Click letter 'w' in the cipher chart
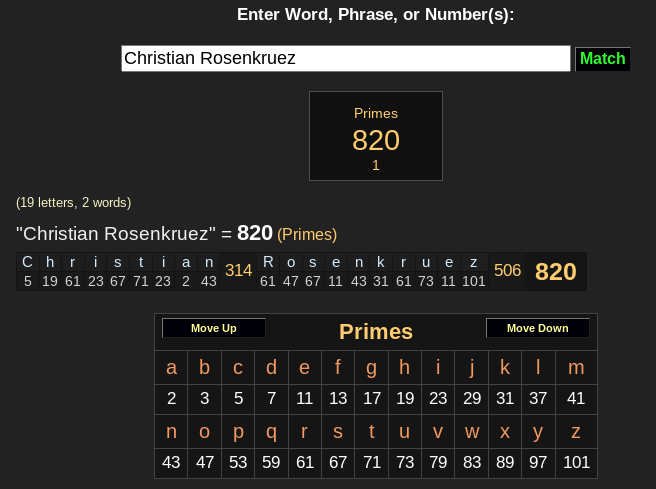Screen dimensions: 656x489 [474, 432]
